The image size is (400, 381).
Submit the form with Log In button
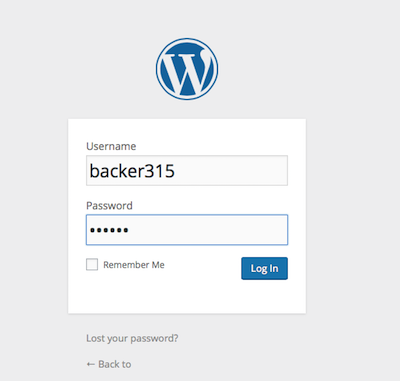point(264,268)
